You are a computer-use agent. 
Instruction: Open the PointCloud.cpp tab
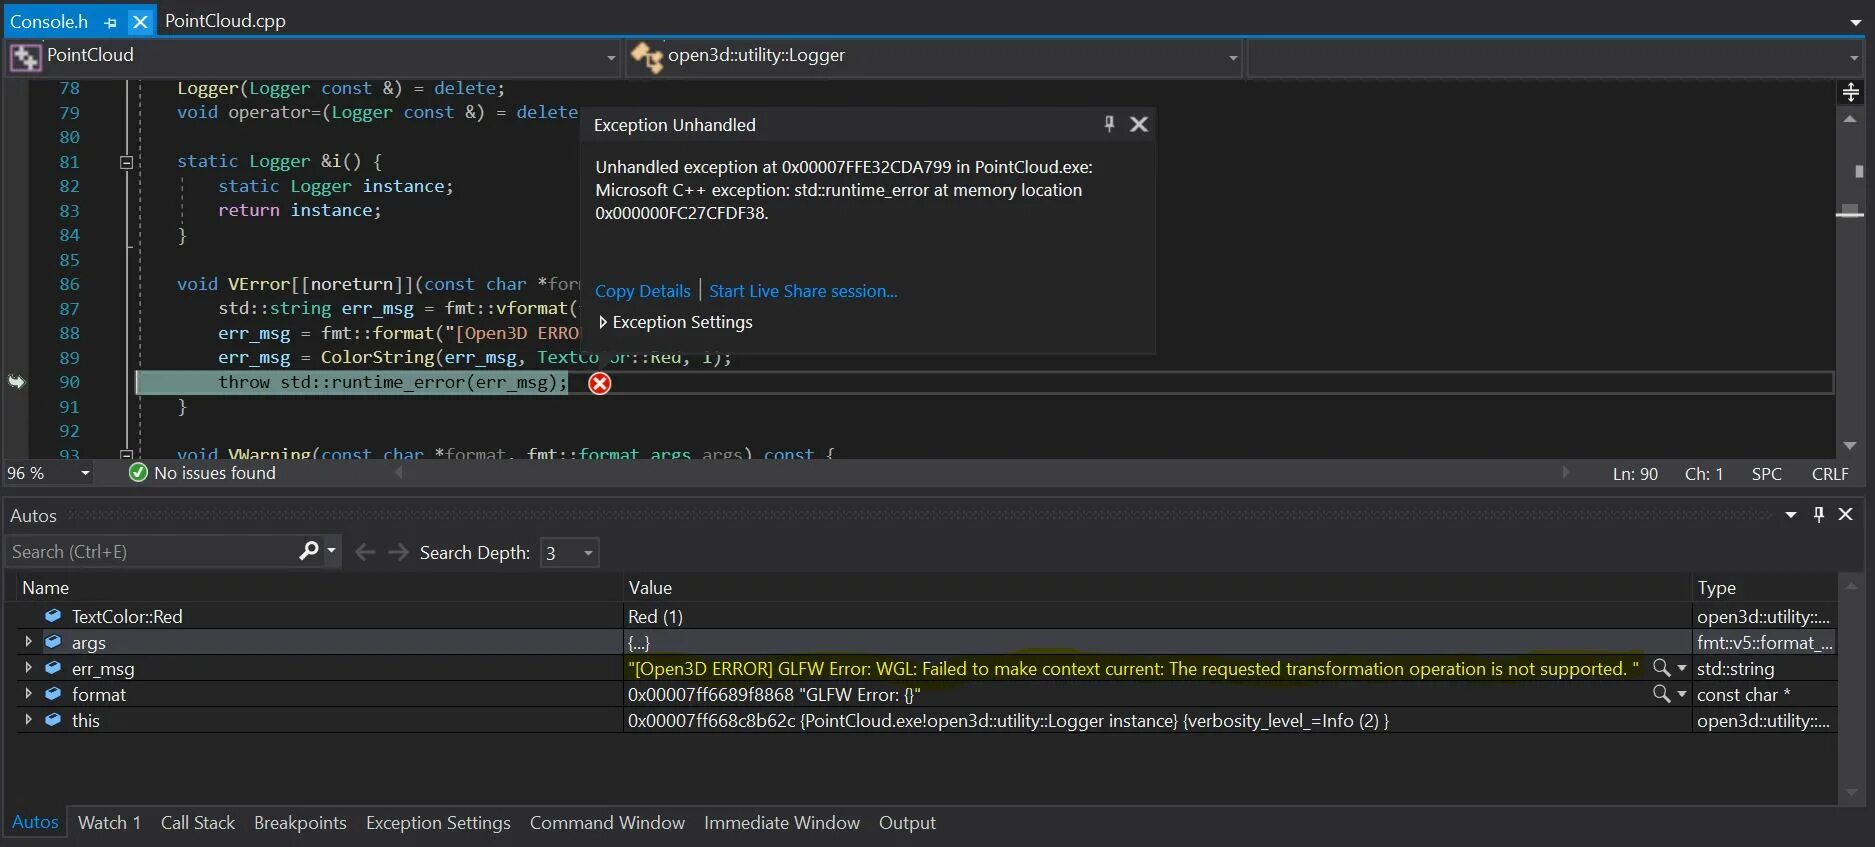click(x=225, y=21)
